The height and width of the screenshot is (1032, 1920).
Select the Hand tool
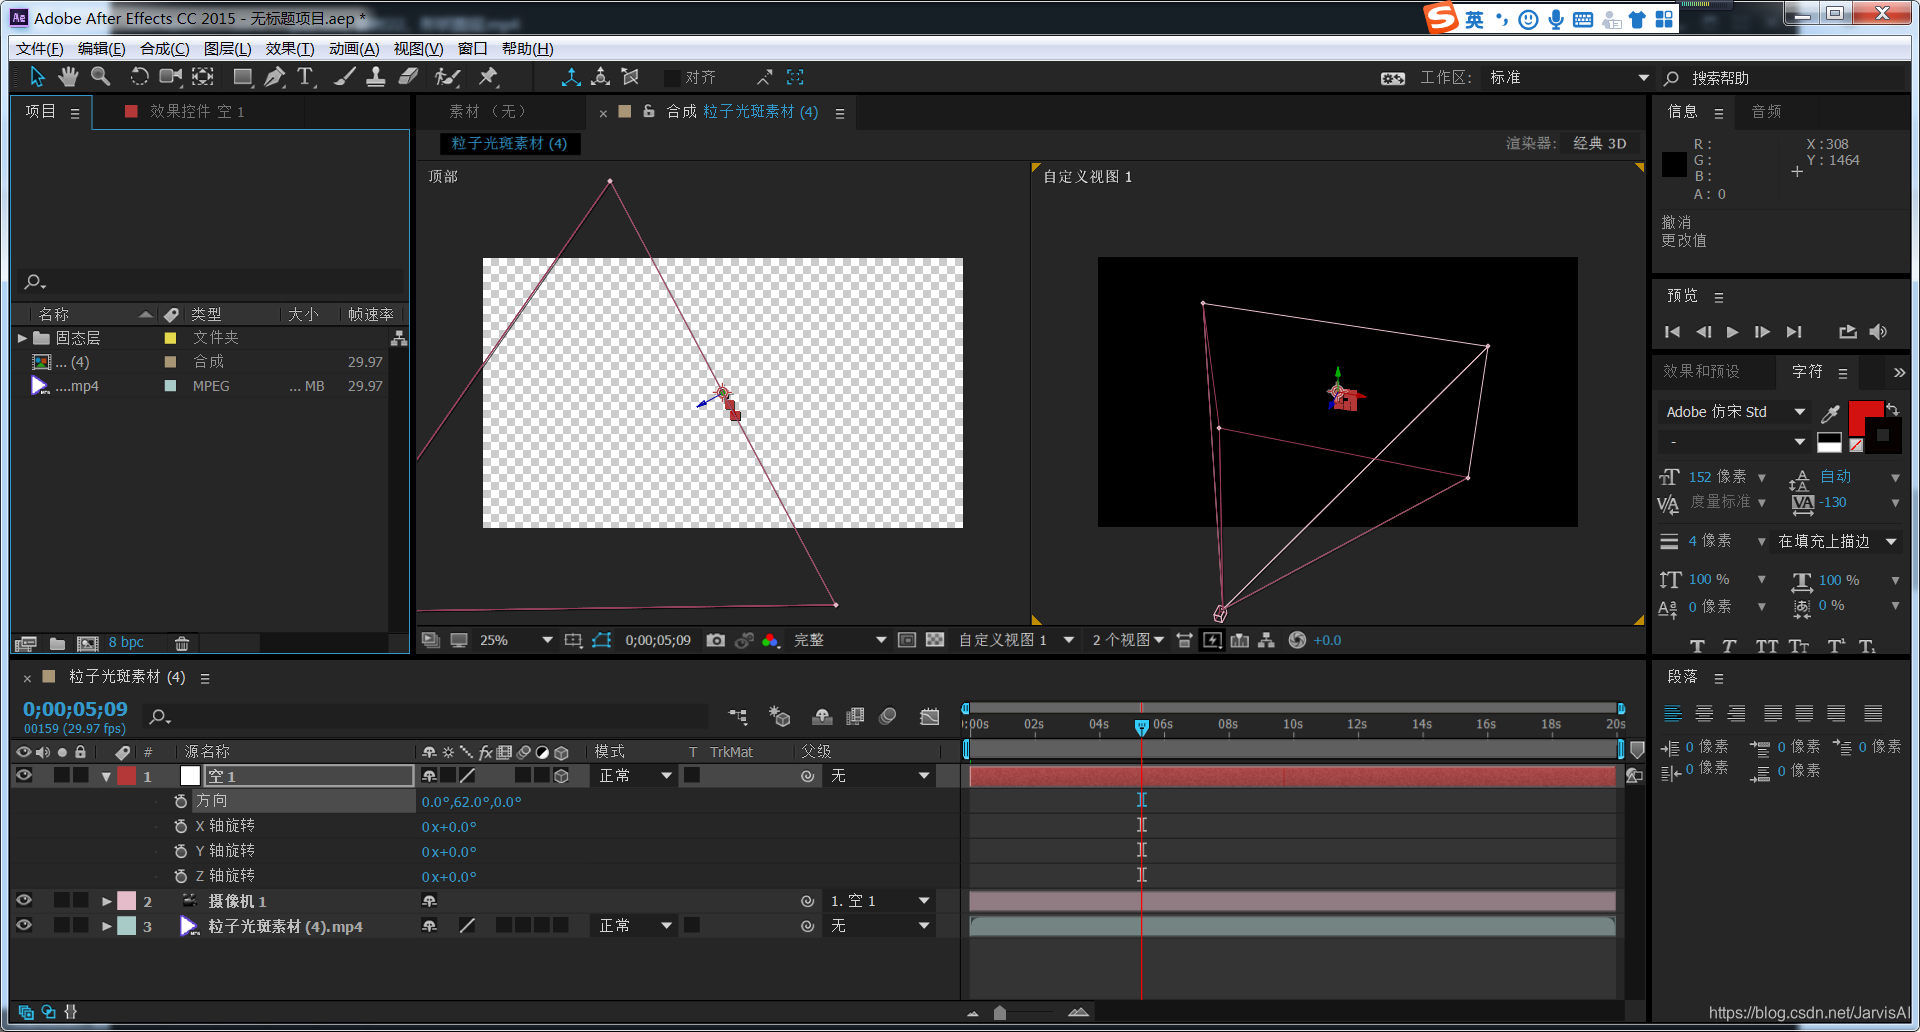[x=68, y=77]
